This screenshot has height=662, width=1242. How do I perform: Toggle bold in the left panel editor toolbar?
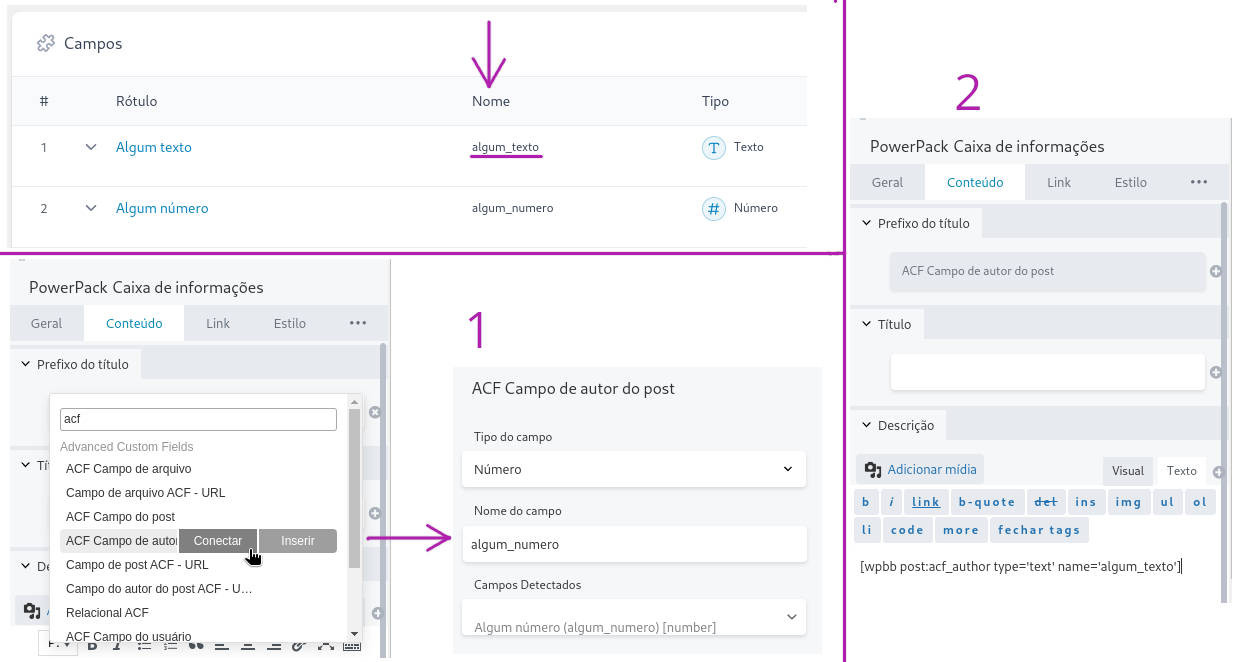coord(92,646)
